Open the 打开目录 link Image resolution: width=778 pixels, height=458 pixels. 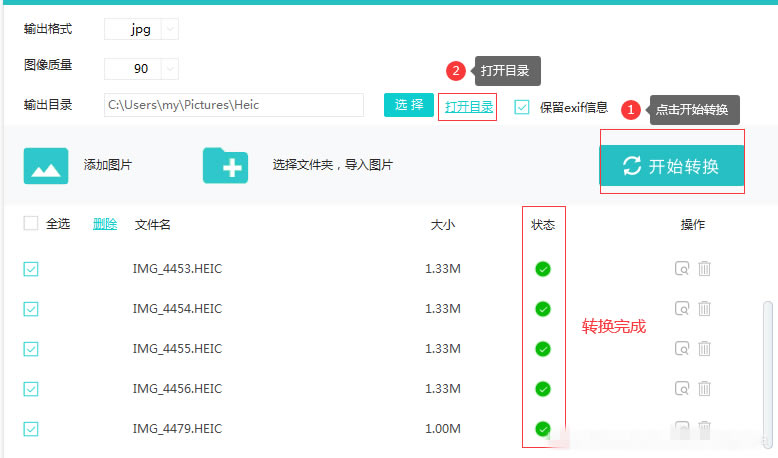pyautogui.click(x=468, y=106)
